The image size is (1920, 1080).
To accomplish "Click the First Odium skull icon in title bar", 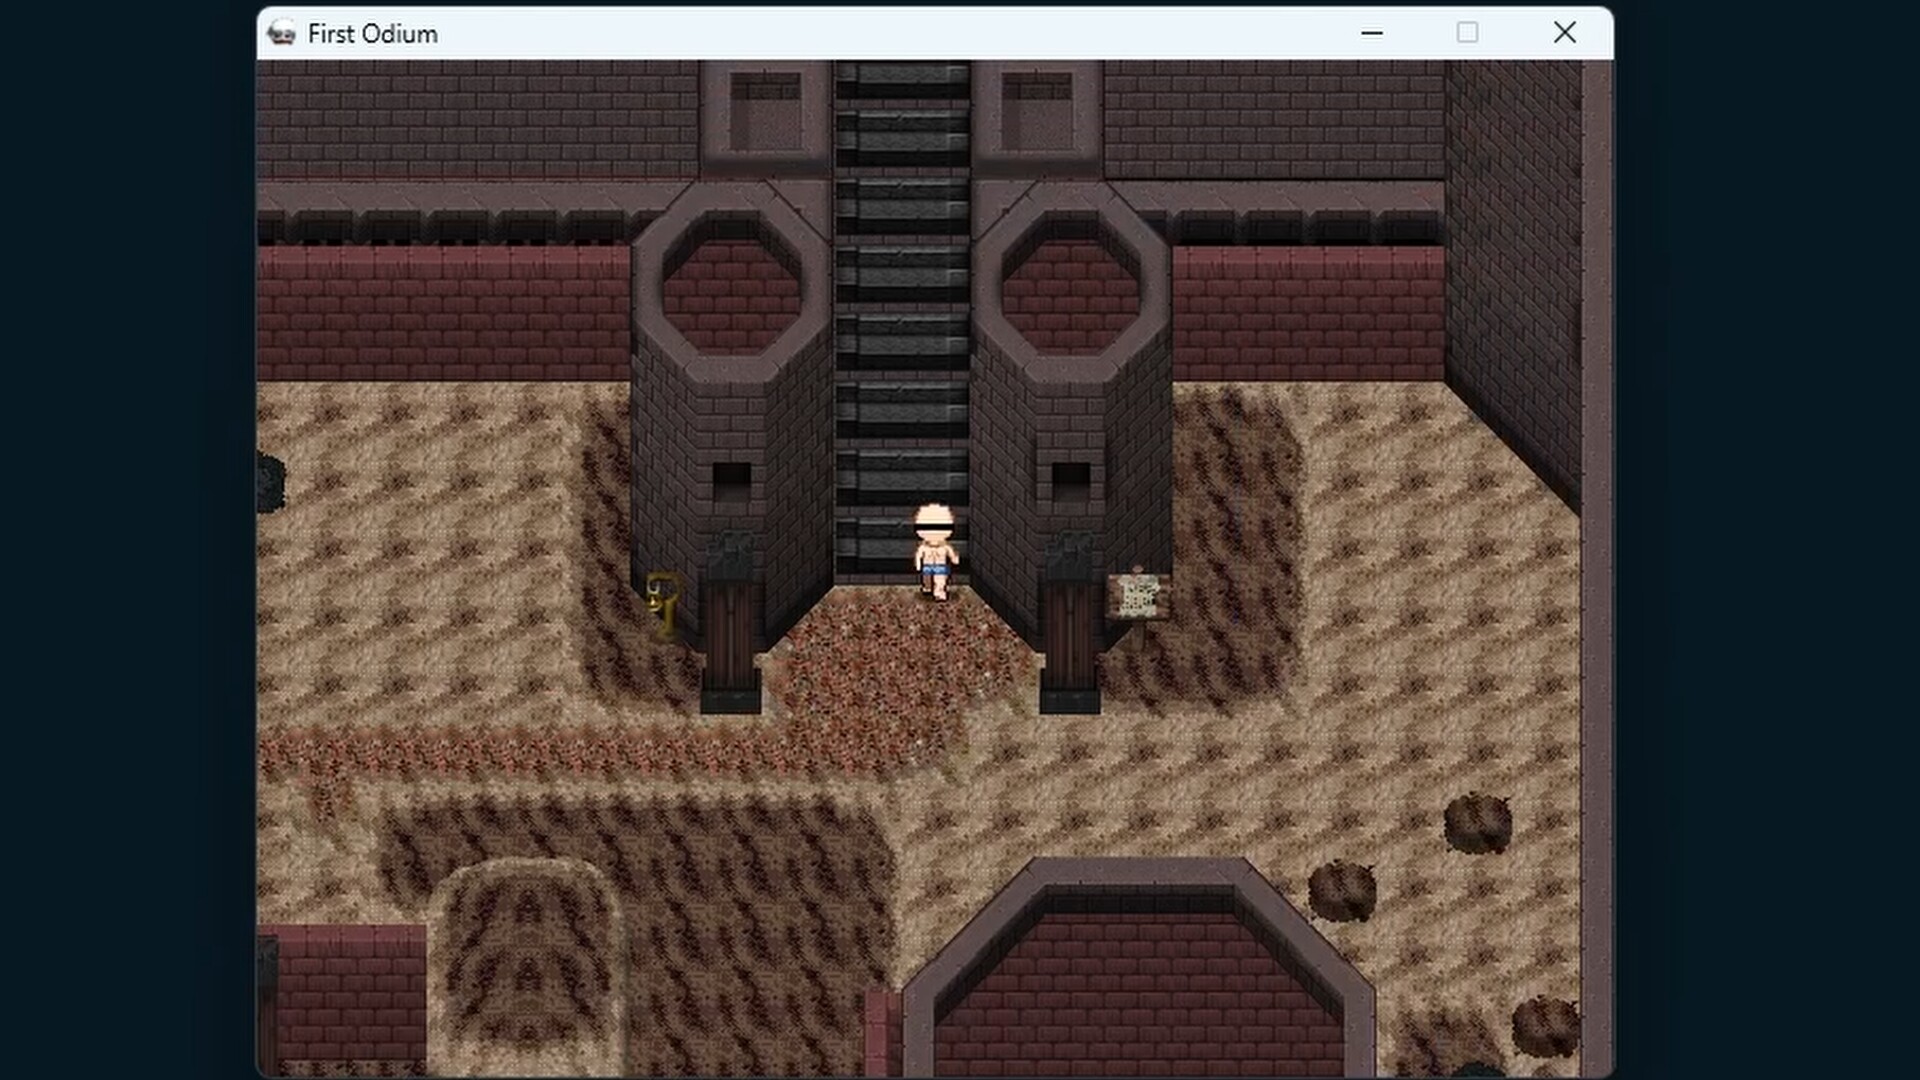I will pos(281,33).
